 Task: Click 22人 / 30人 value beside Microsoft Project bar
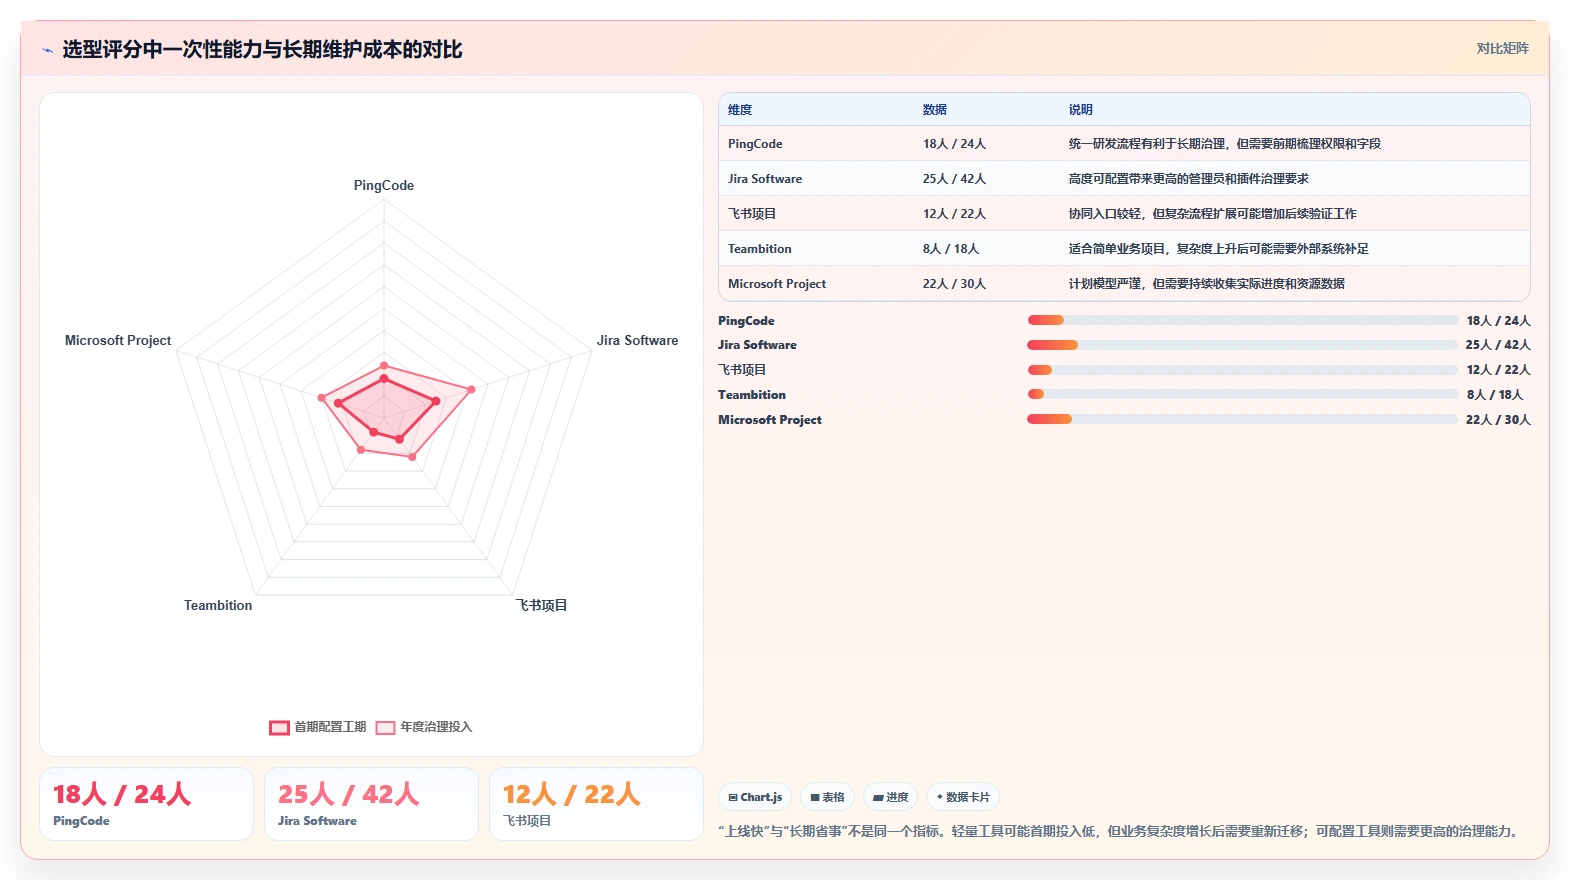[1498, 420]
